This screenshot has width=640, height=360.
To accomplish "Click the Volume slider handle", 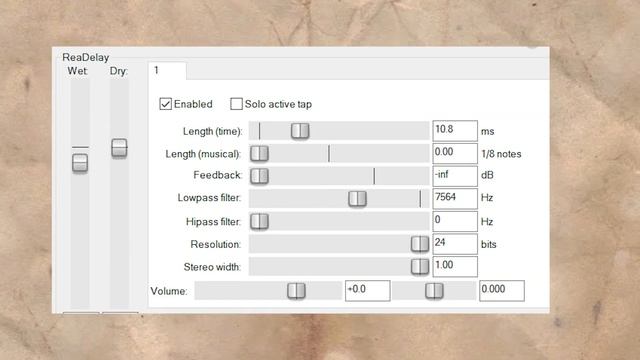I will tap(296, 291).
